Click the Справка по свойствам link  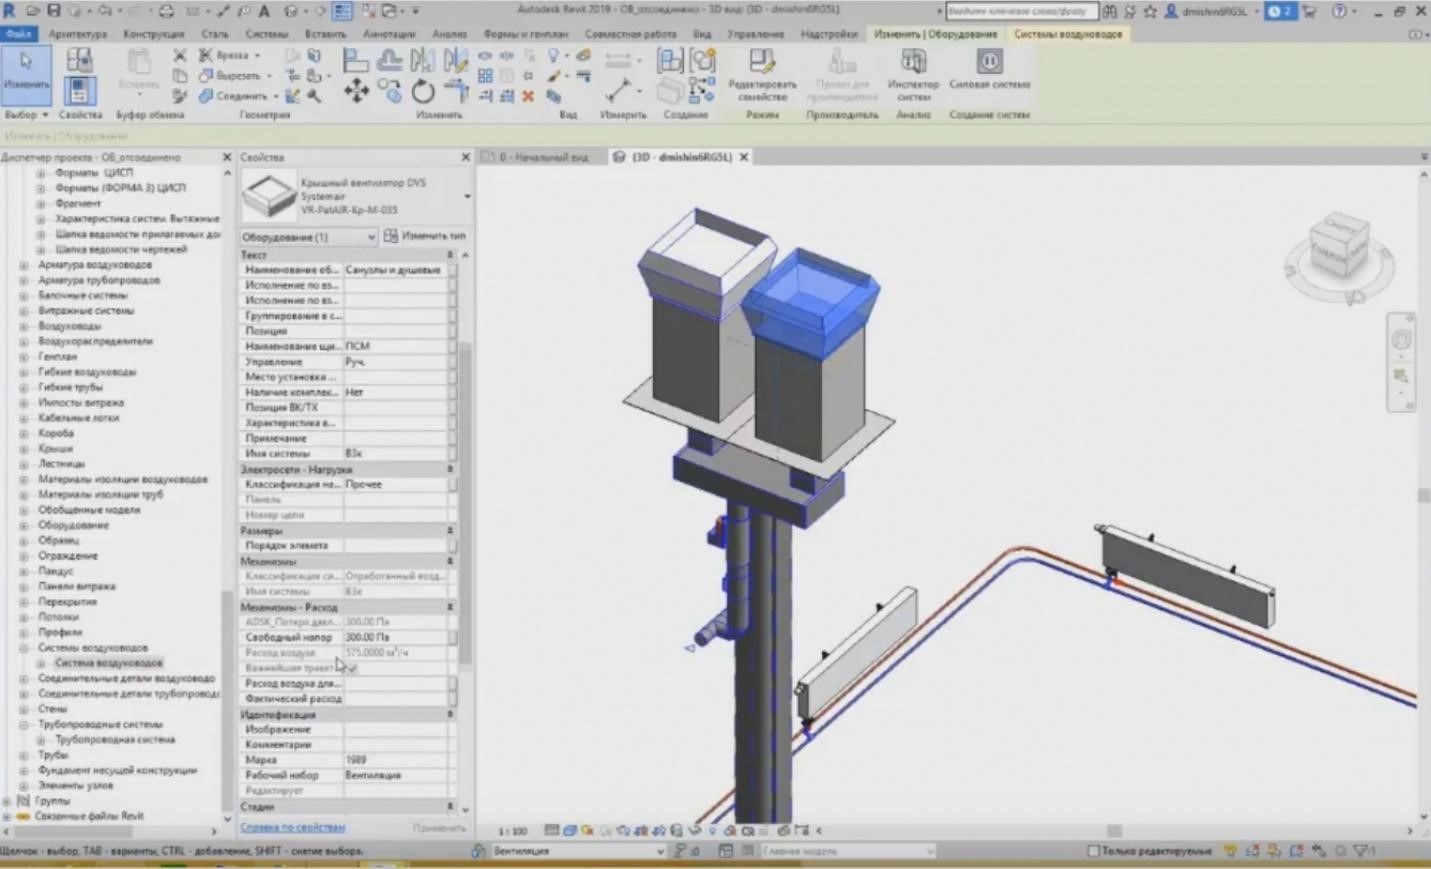[293, 828]
